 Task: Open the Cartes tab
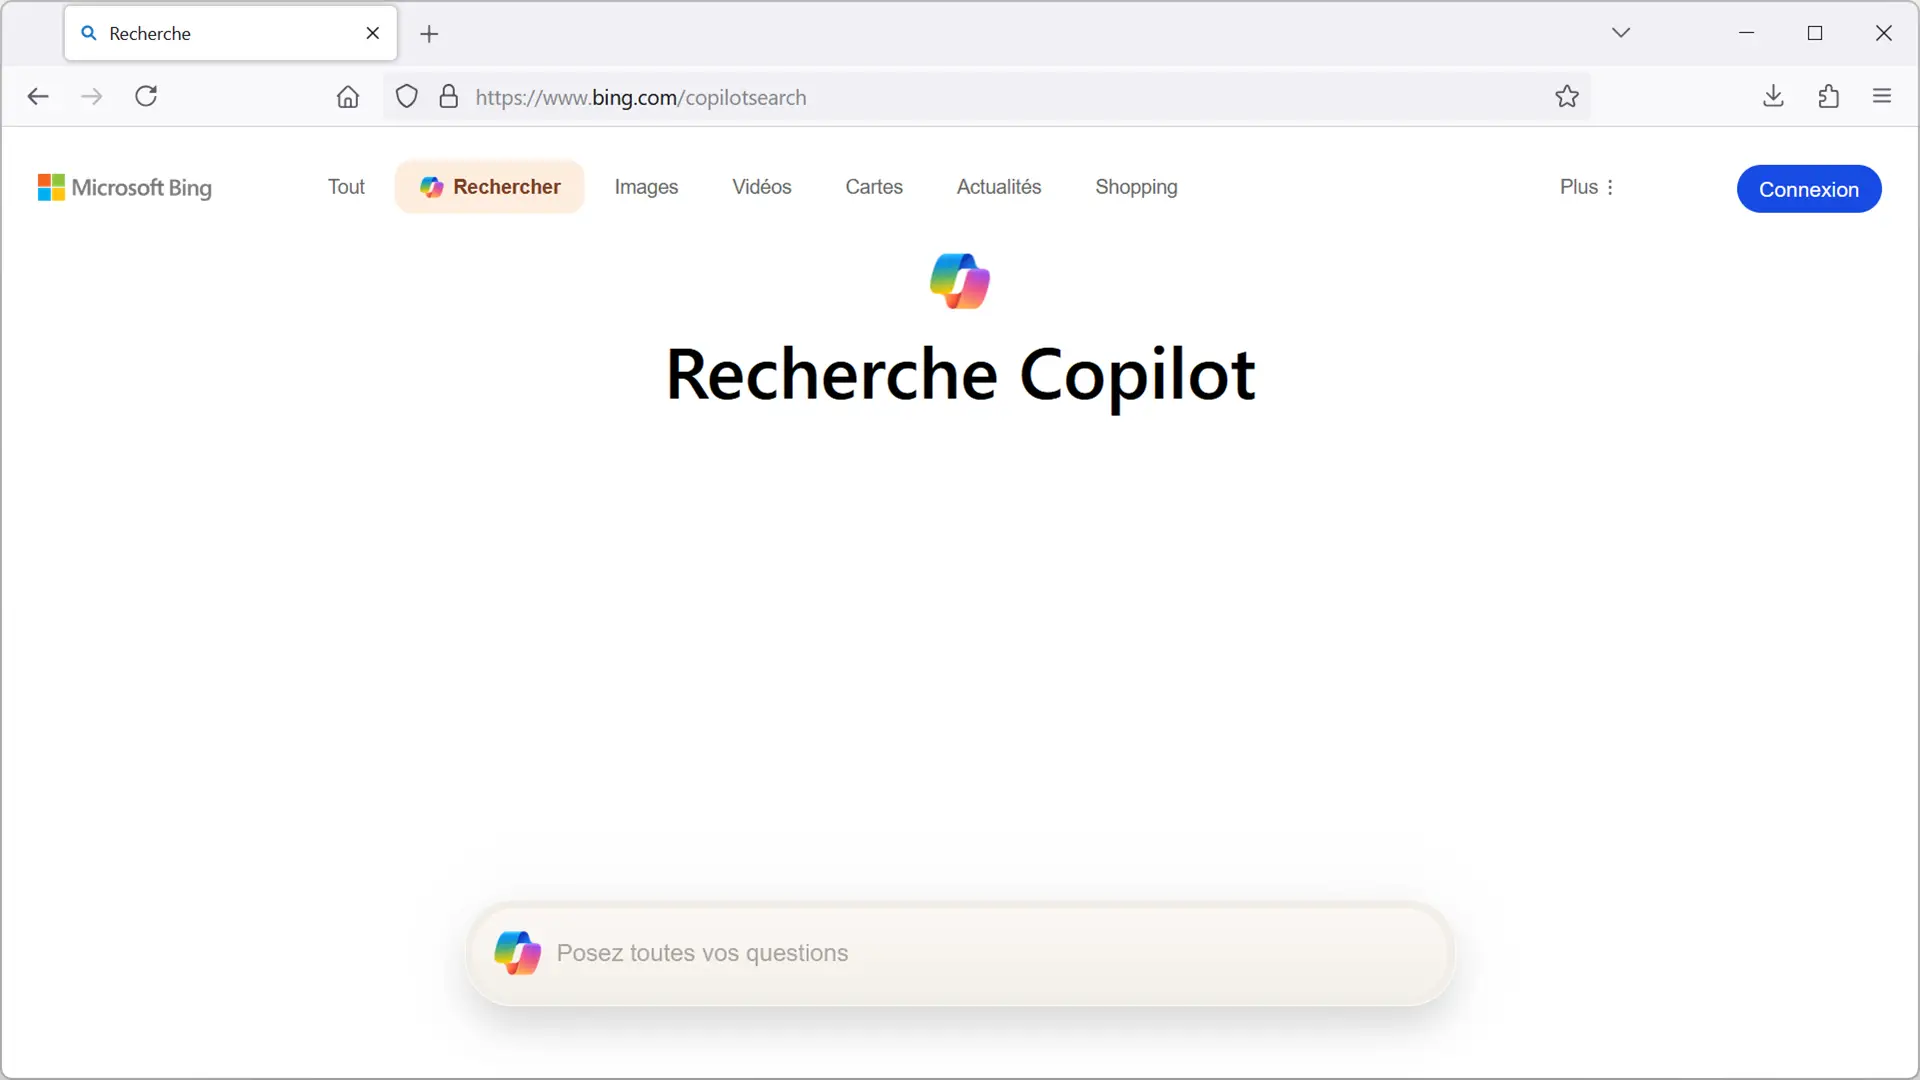click(874, 187)
